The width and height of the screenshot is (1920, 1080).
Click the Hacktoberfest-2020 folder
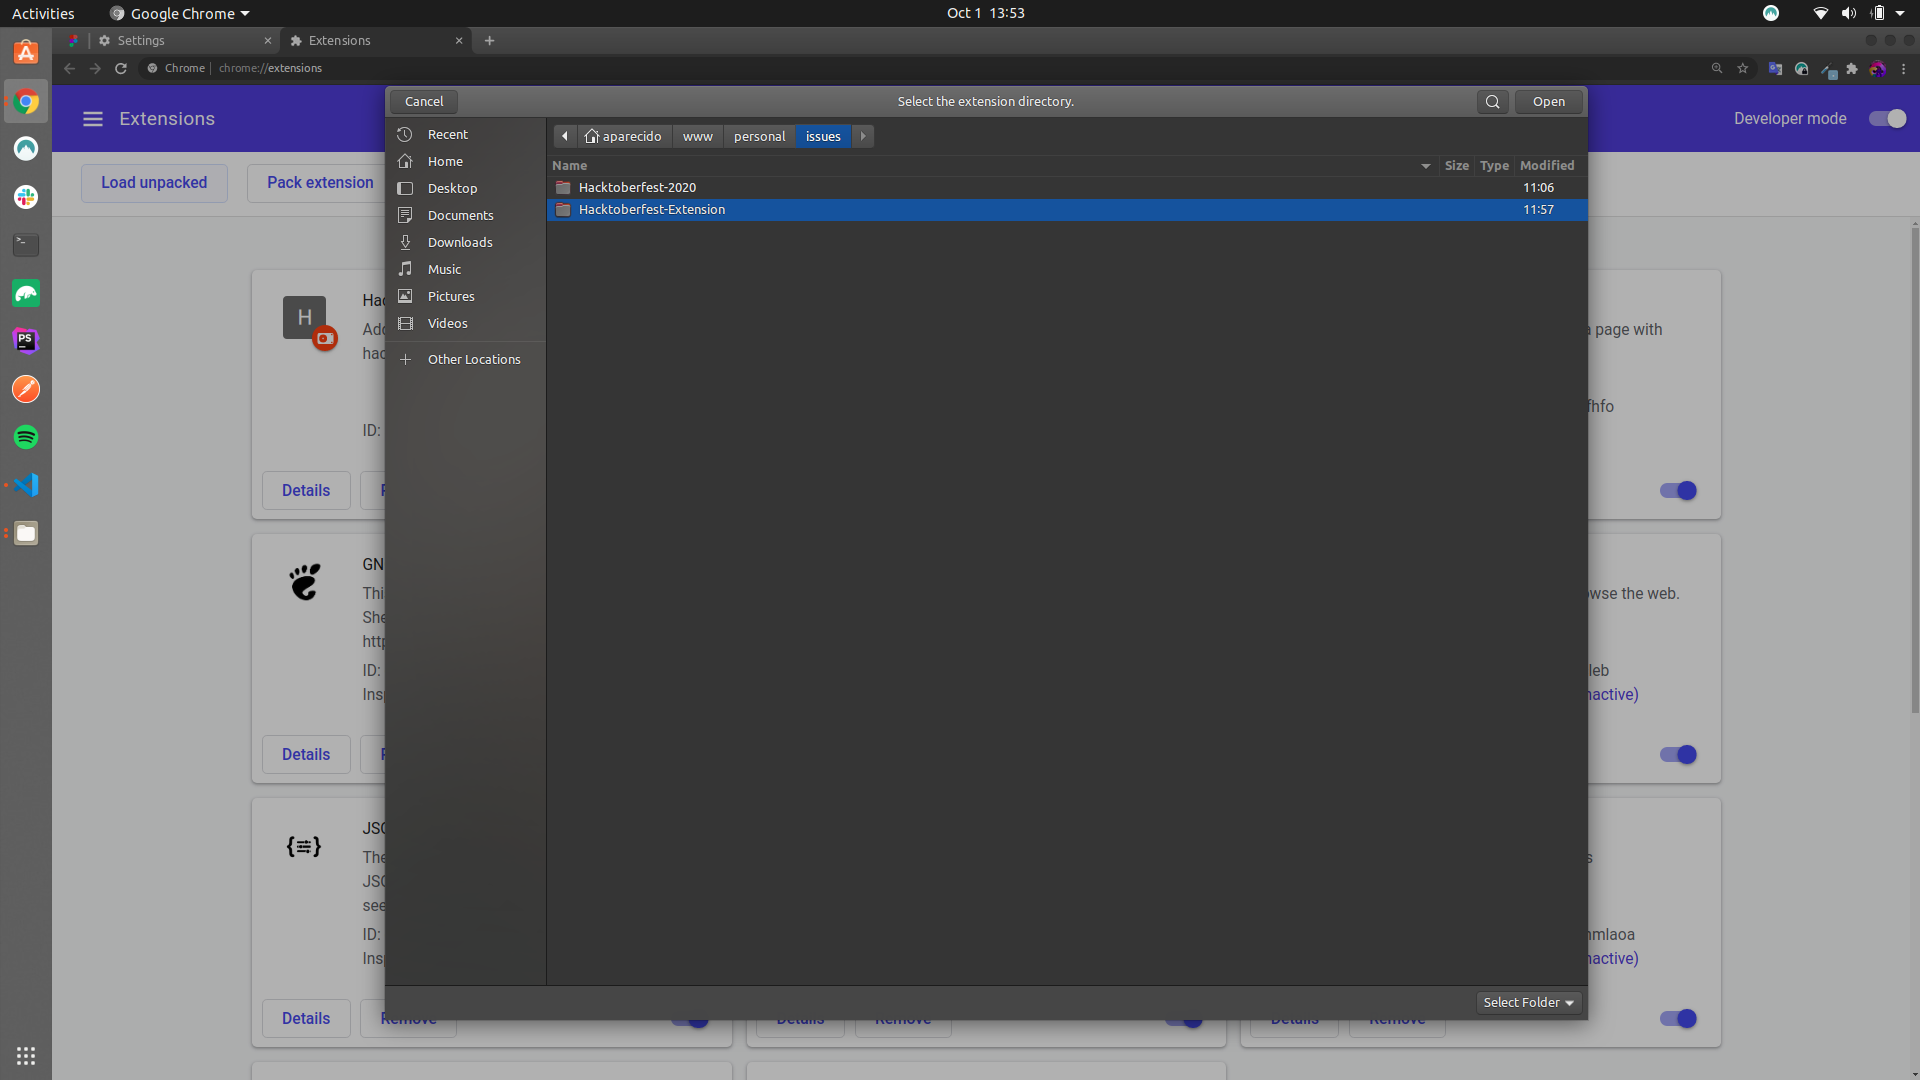[x=637, y=186]
